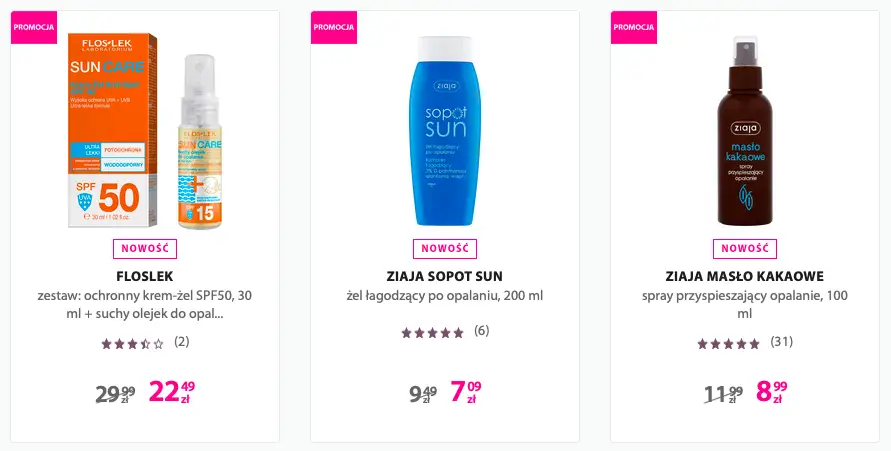Image resolution: width=891 pixels, height=451 pixels.
Task: Open the (31) reviews count for Masło Kakaowe
Action: [x=782, y=342]
